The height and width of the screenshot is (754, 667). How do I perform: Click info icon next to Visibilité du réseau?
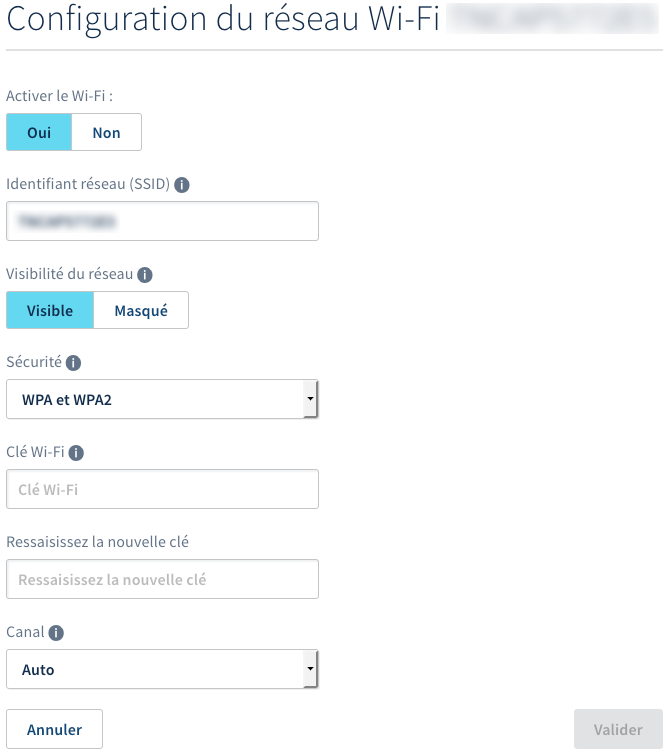145,274
